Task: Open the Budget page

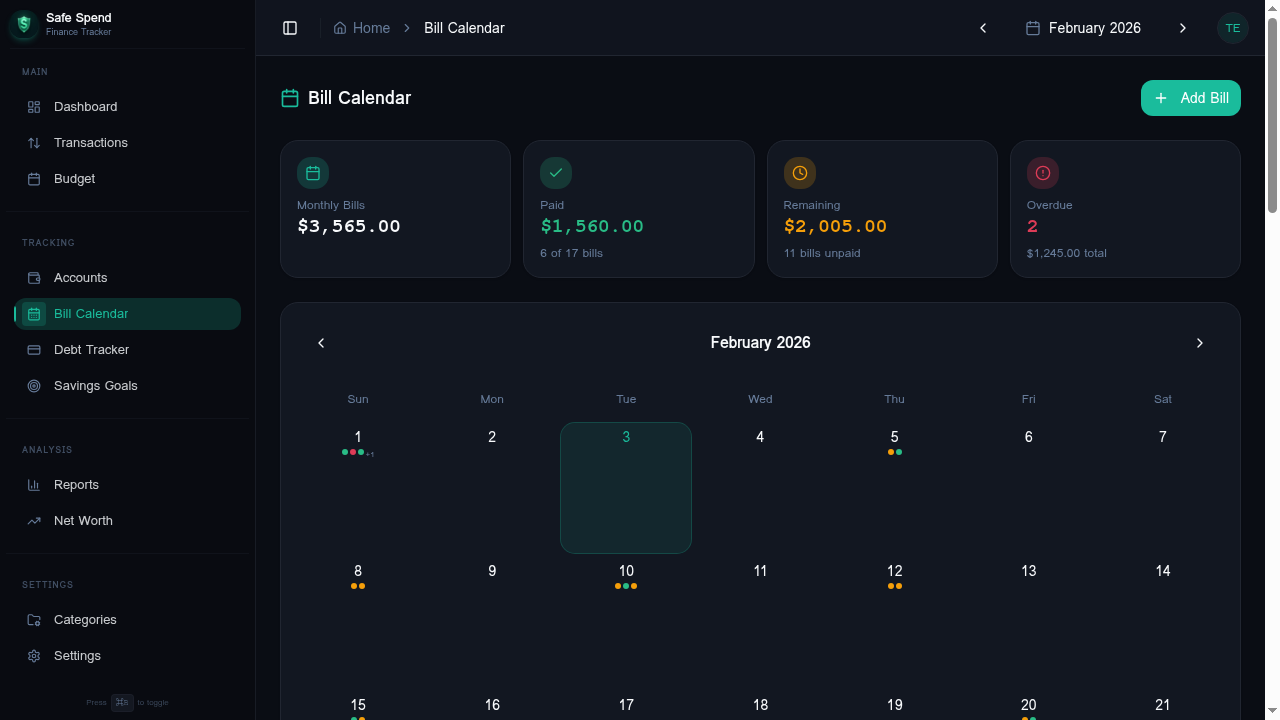Action: (74, 178)
